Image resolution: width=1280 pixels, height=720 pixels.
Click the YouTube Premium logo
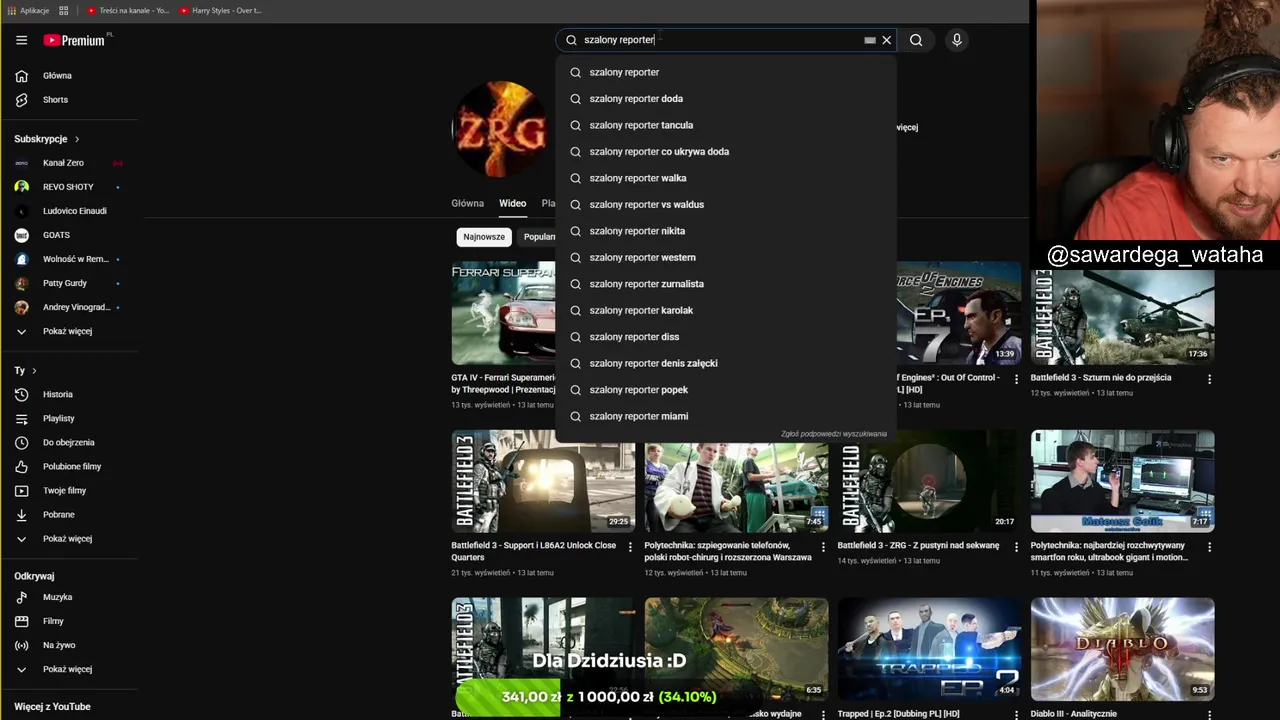78,40
